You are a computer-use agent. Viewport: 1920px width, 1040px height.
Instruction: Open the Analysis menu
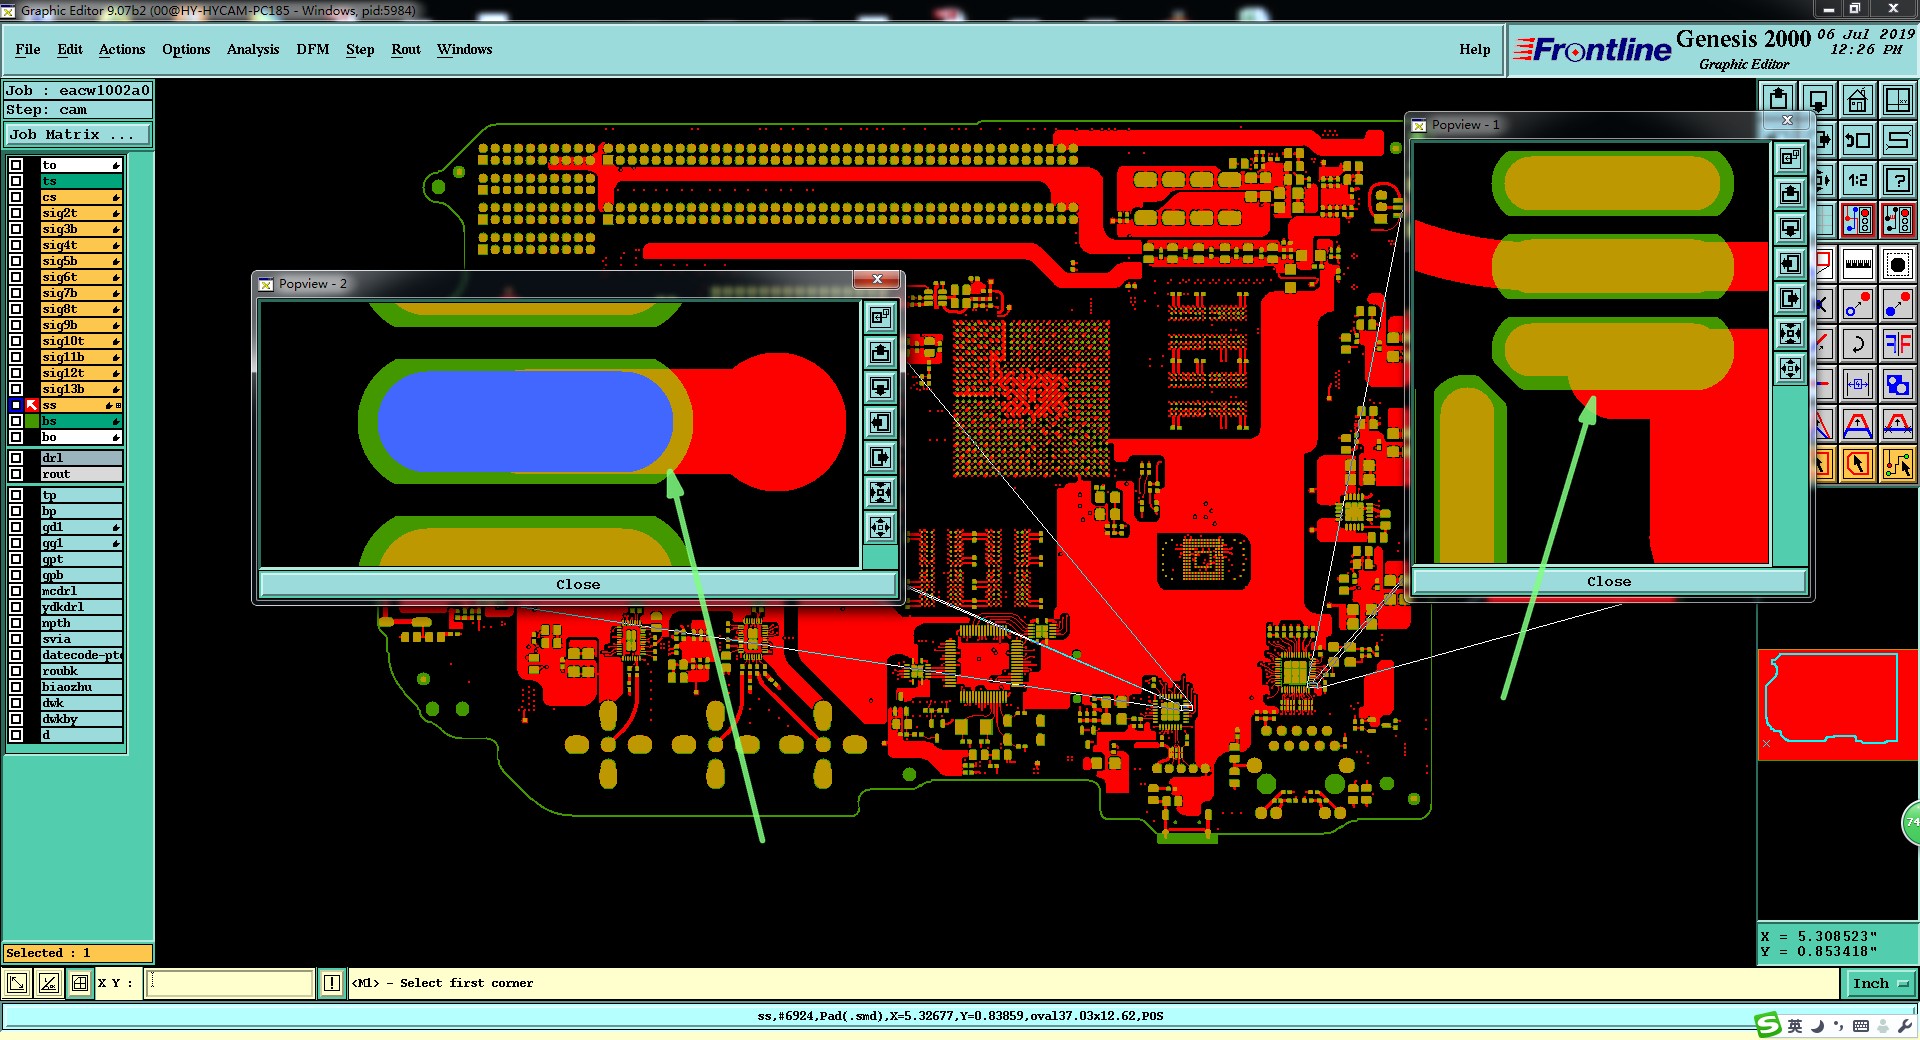(x=253, y=49)
